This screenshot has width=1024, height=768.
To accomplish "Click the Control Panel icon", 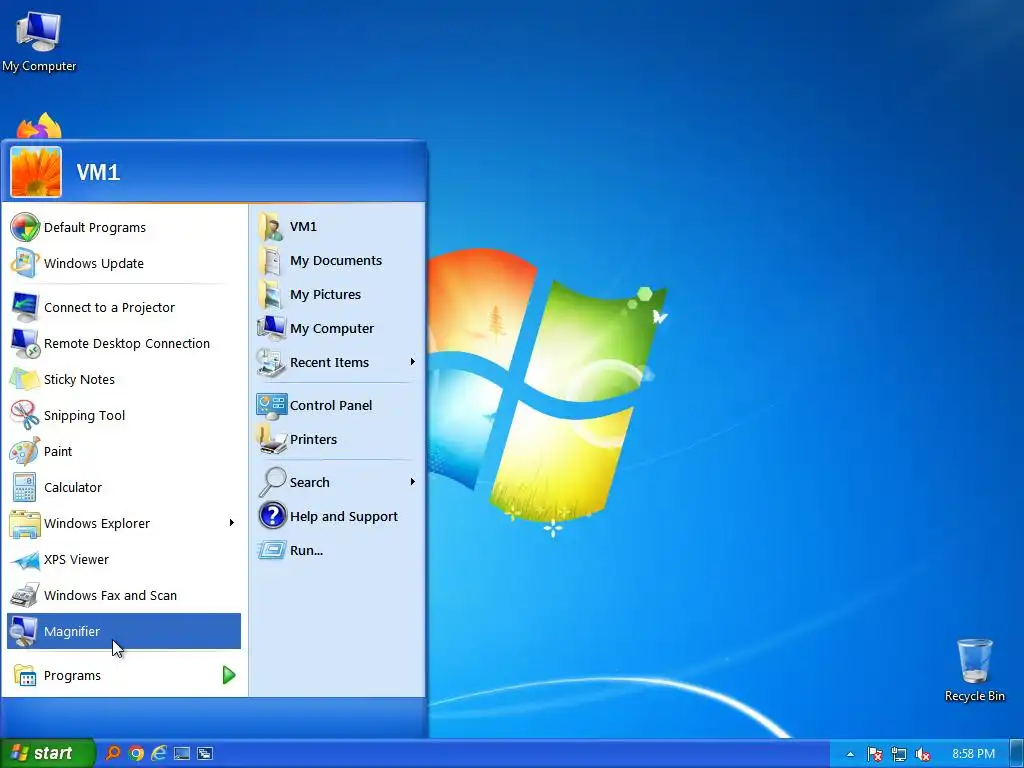I will click(272, 406).
